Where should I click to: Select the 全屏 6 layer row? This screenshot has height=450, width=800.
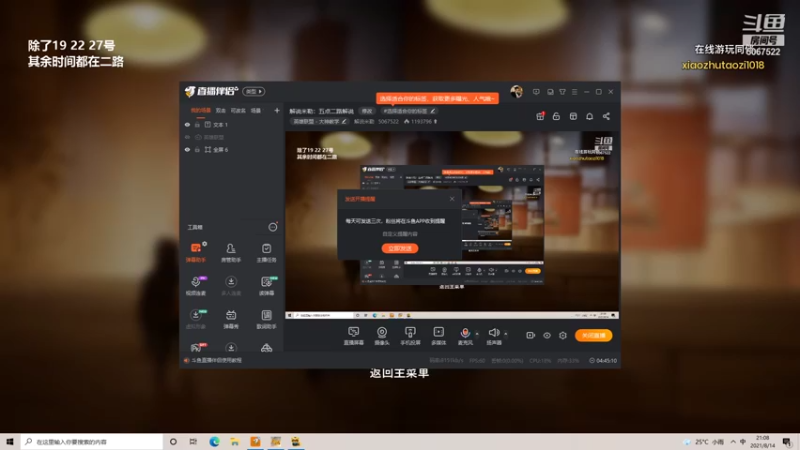coord(232,149)
